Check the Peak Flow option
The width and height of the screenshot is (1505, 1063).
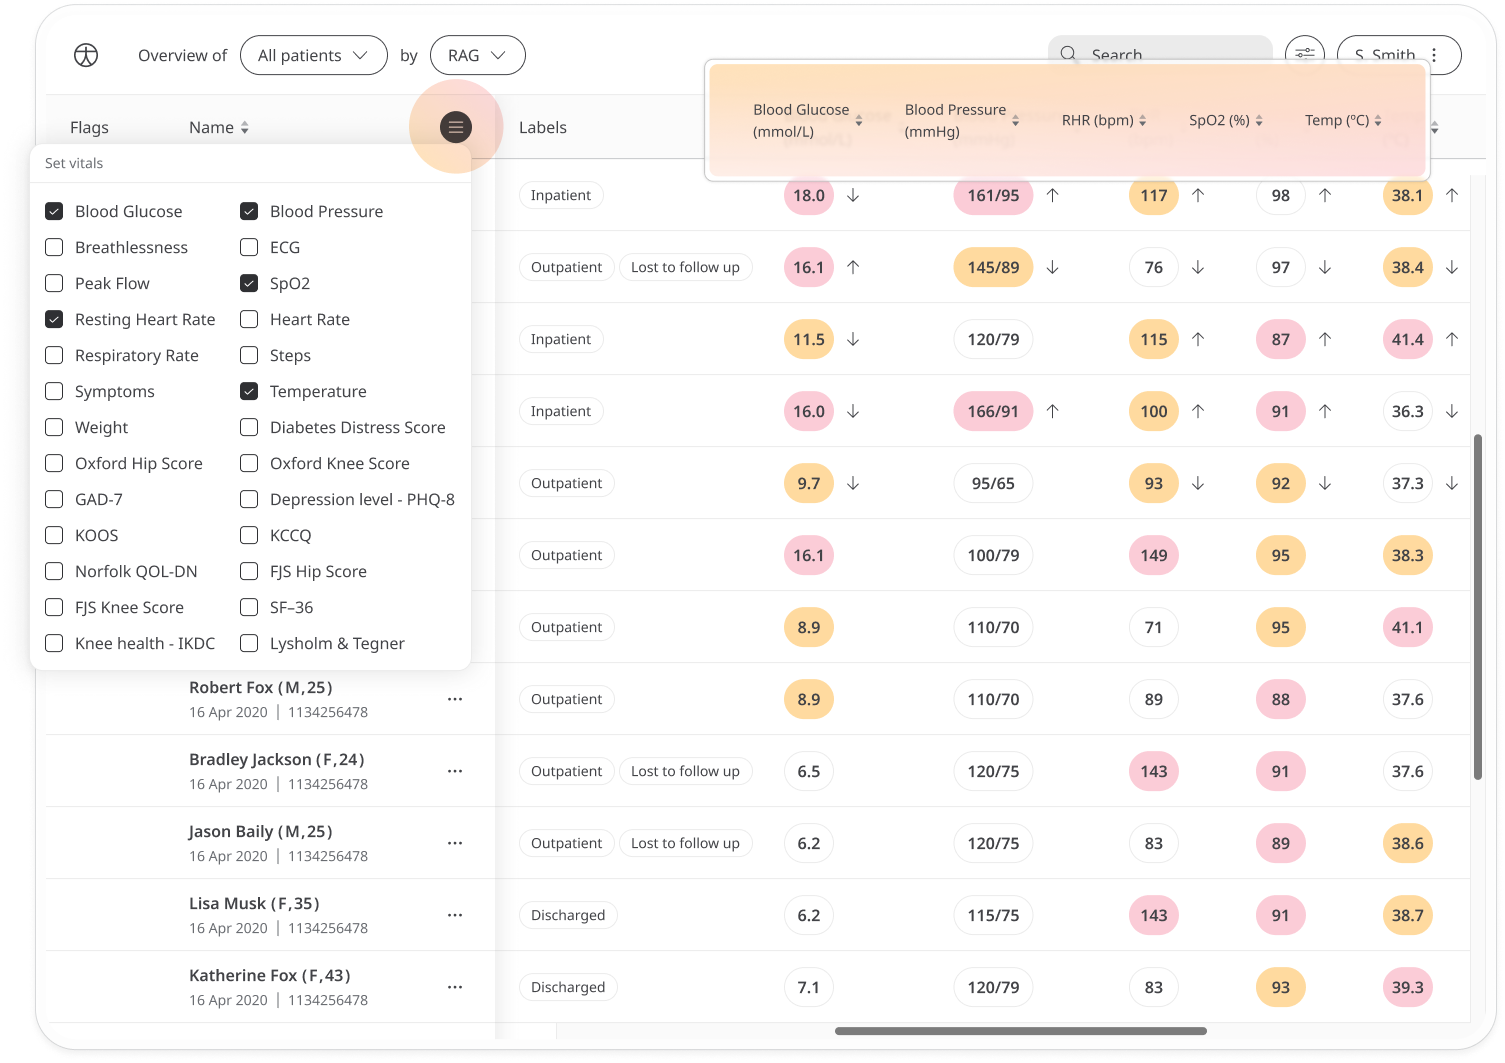54,283
